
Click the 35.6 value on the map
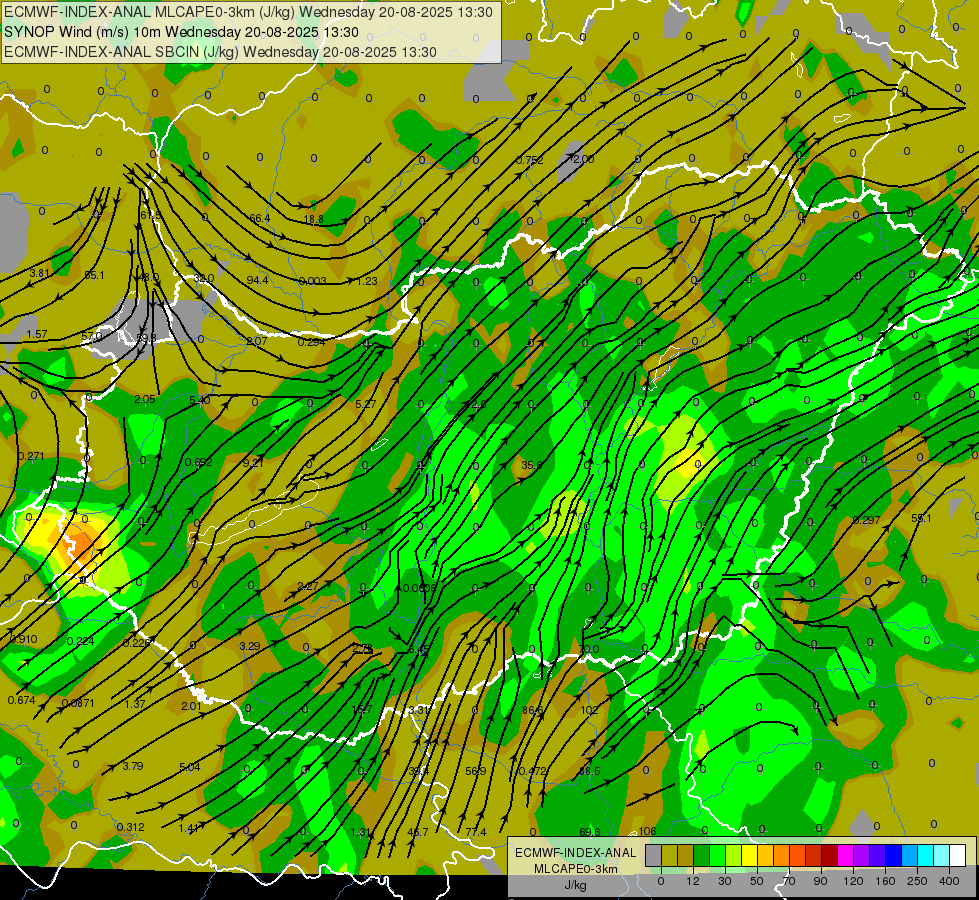pos(531,465)
